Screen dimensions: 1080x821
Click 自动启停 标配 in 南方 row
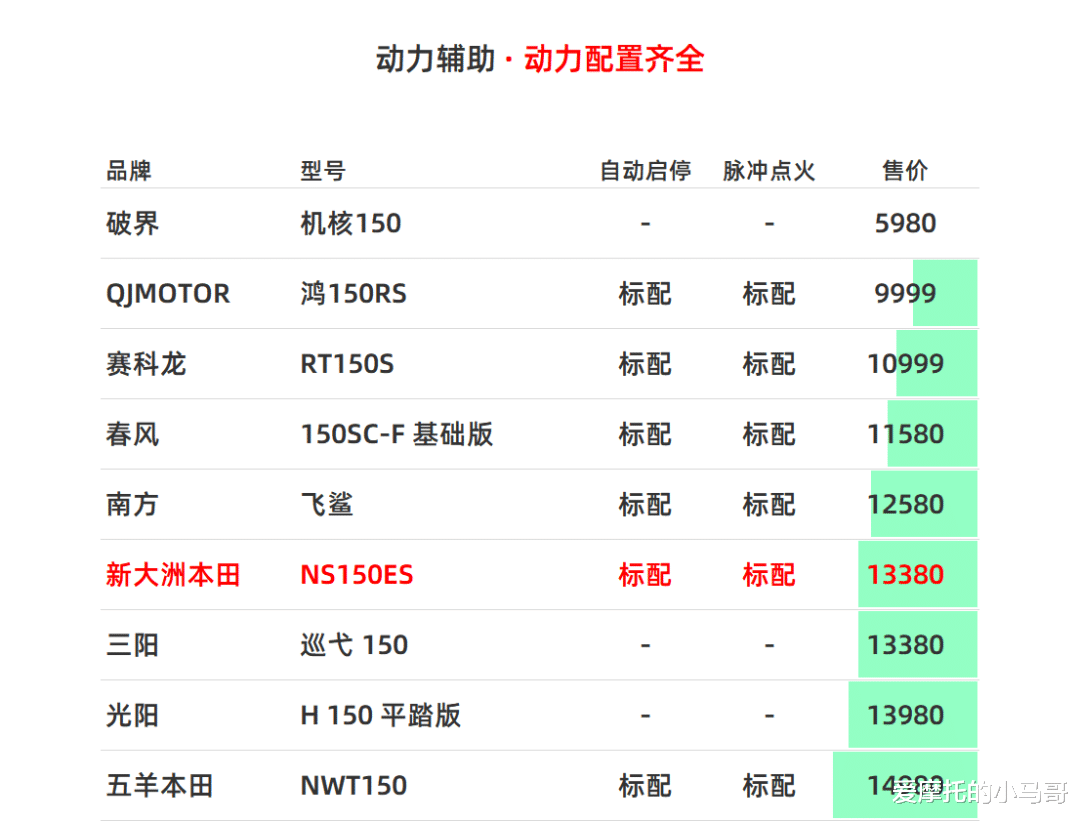click(645, 504)
